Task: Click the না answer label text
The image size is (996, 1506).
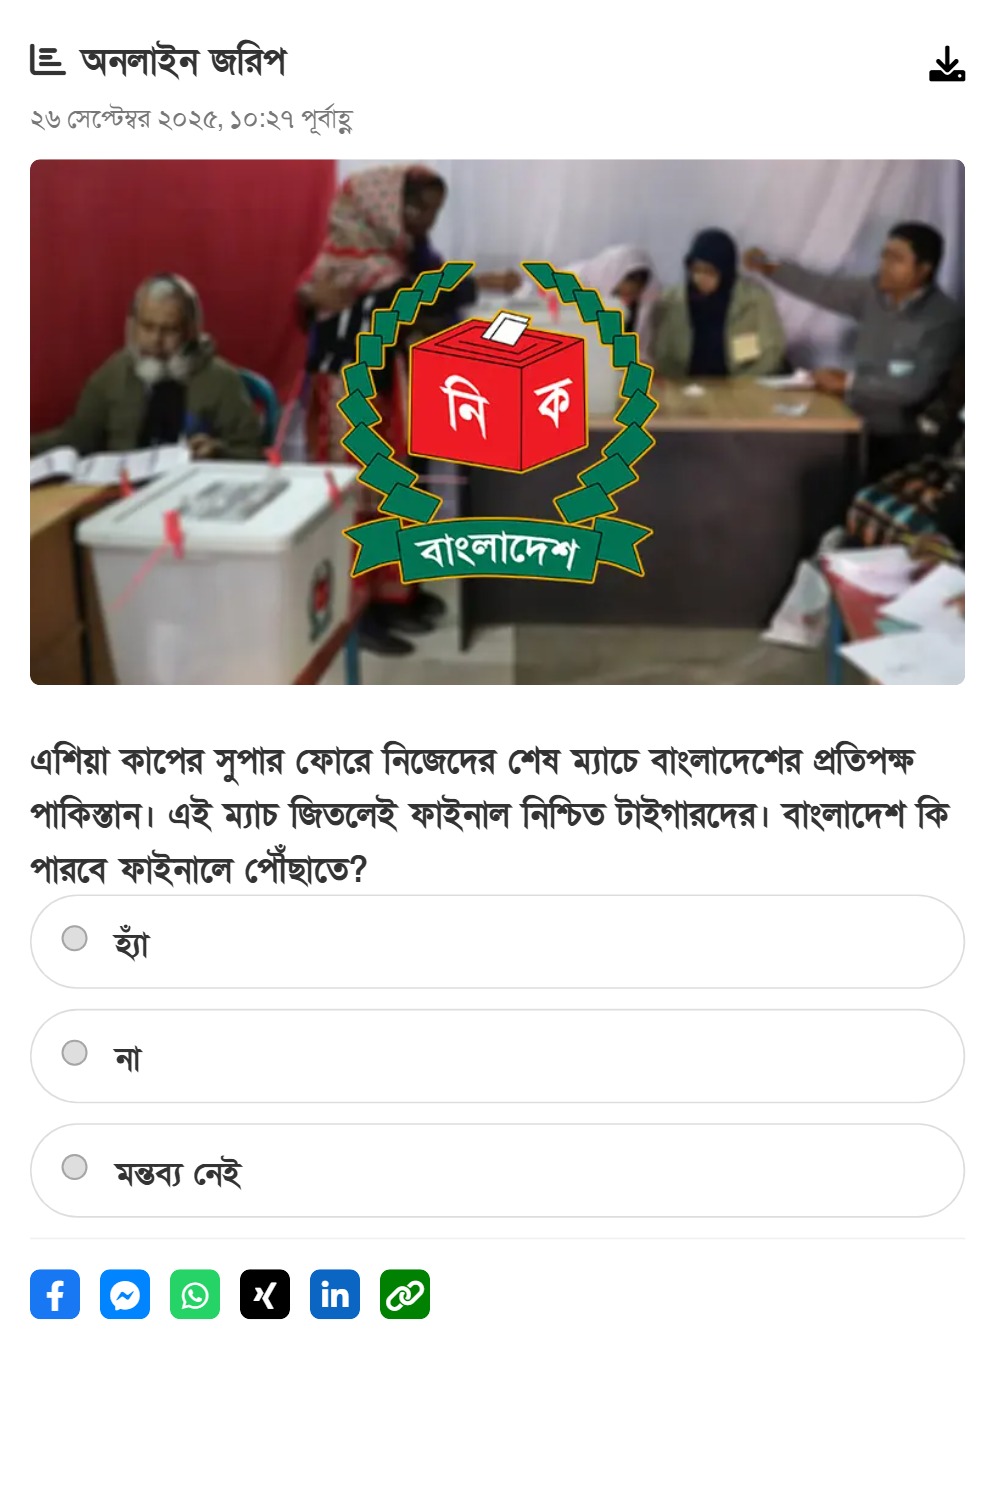Action: coord(128,1057)
